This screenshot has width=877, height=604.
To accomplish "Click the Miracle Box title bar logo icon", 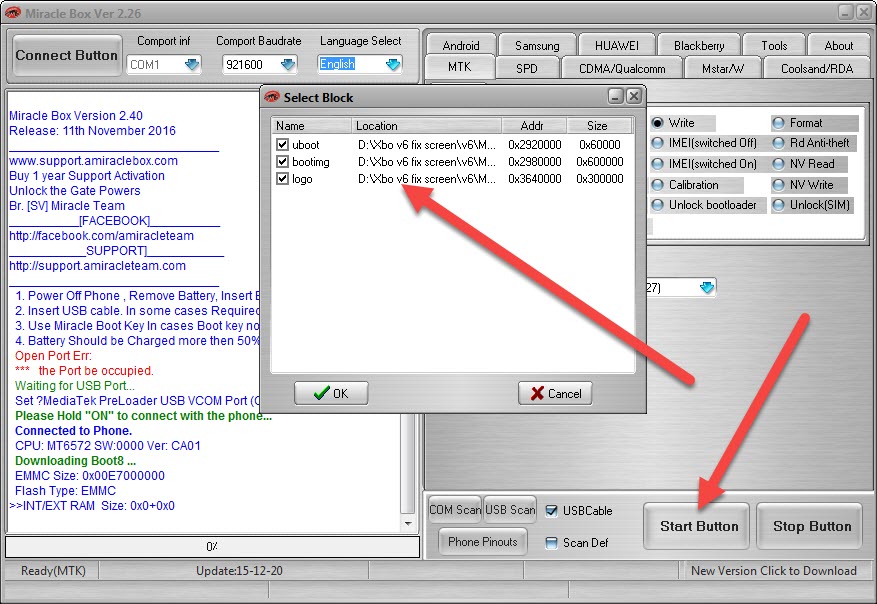I will coord(12,12).
